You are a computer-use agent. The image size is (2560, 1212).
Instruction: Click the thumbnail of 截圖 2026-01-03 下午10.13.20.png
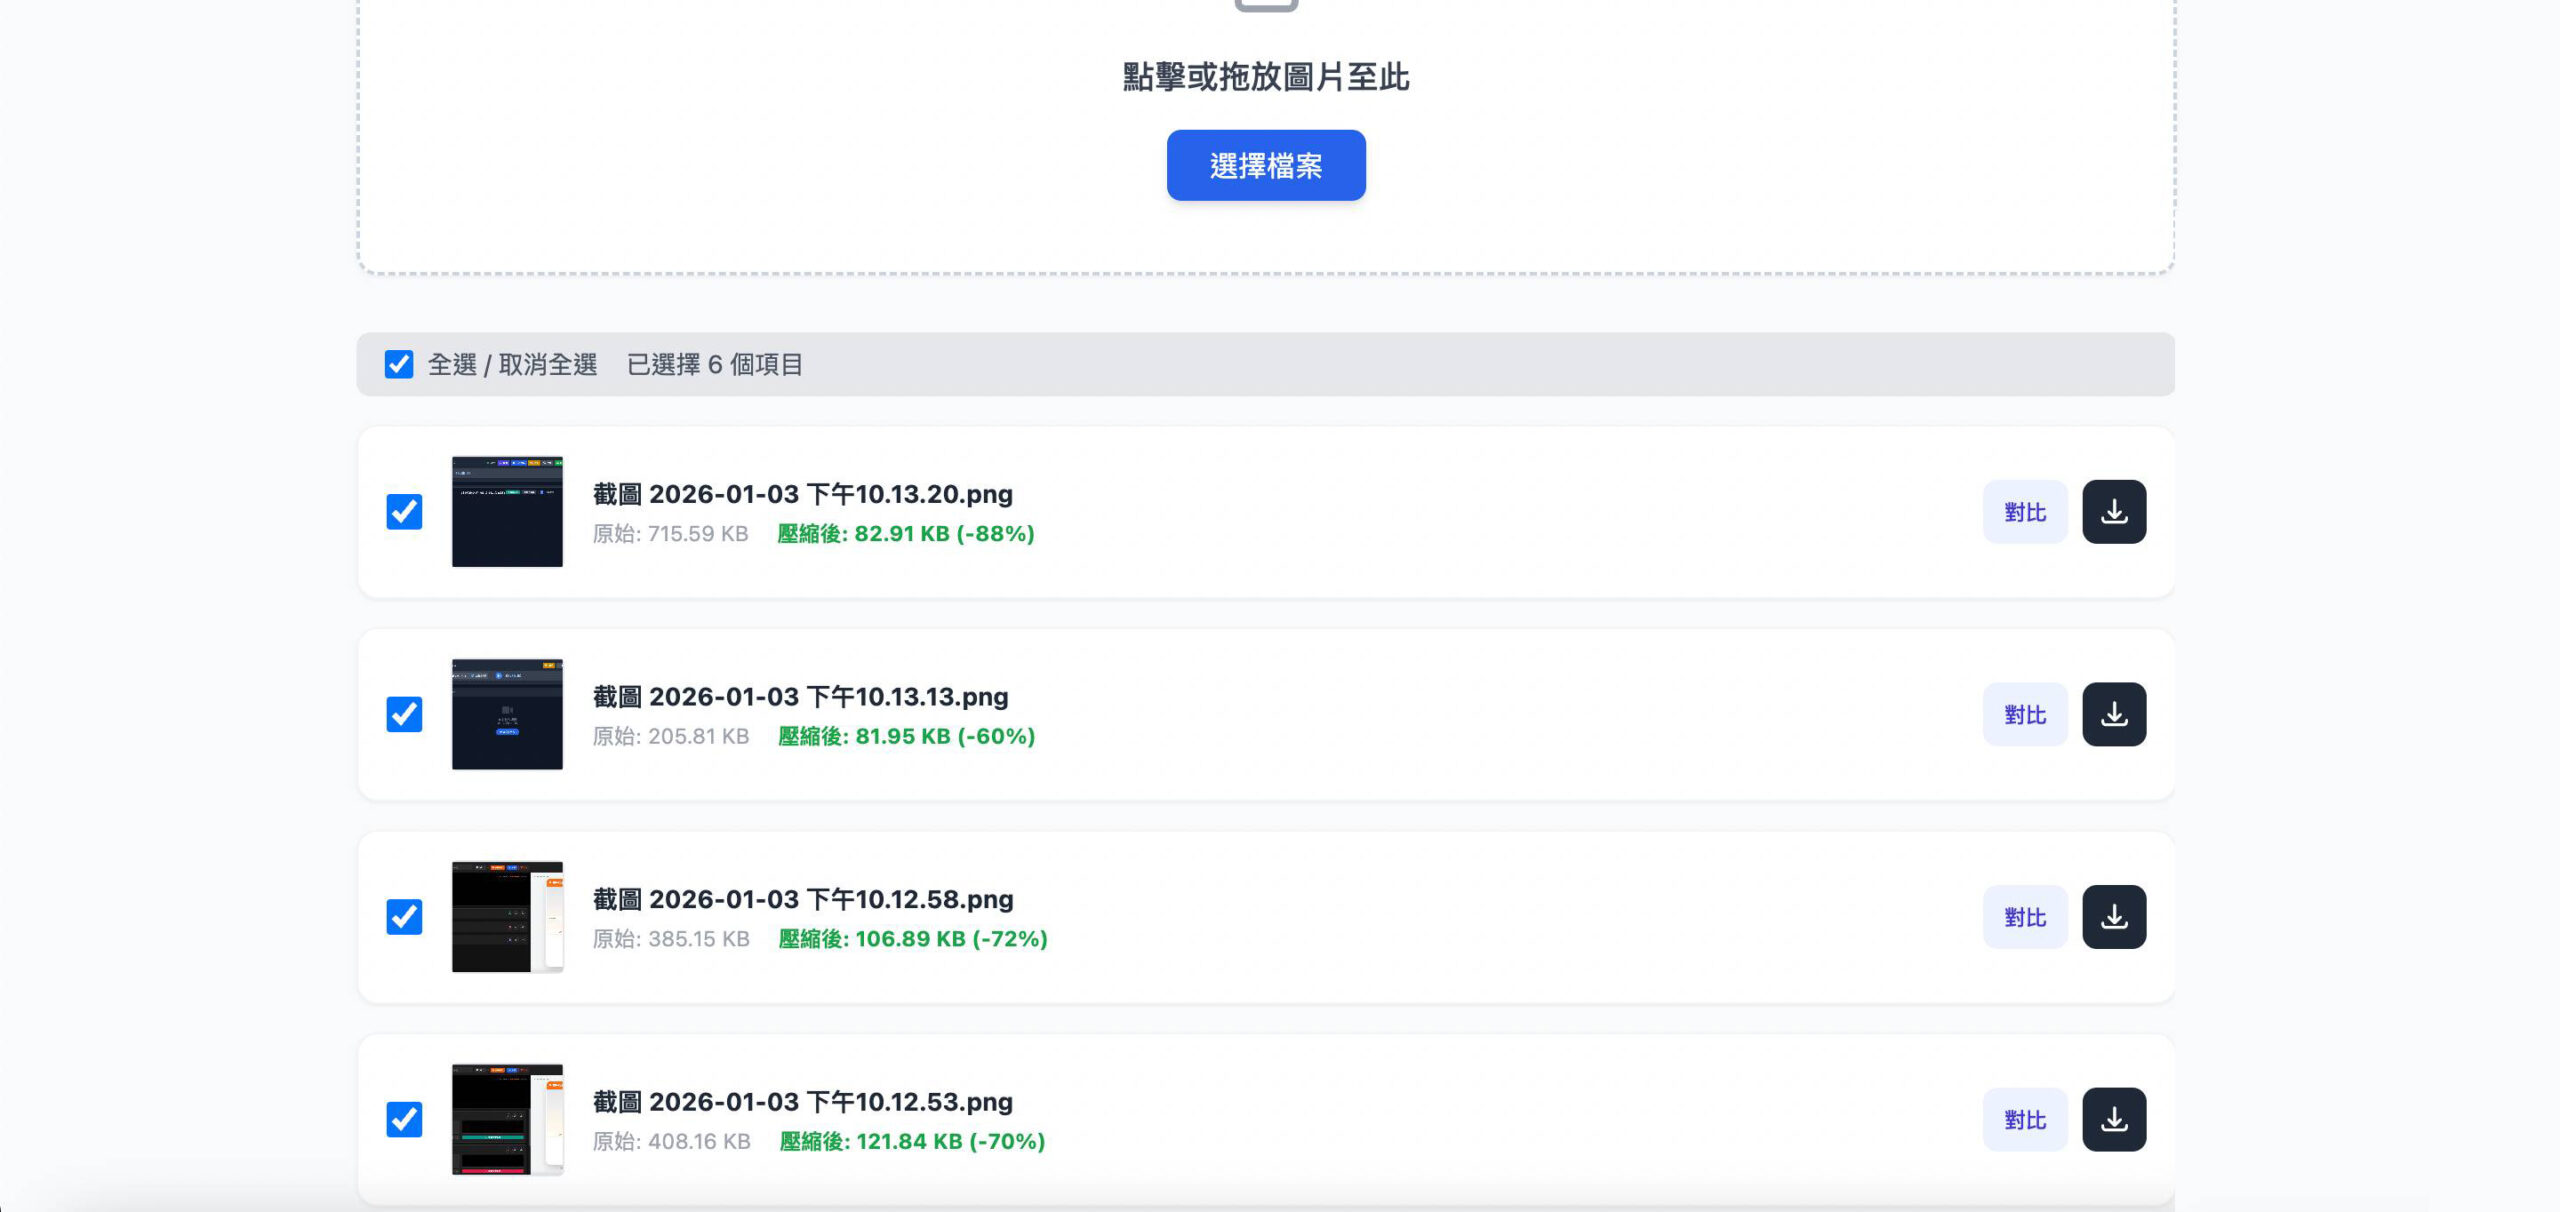tap(507, 511)
